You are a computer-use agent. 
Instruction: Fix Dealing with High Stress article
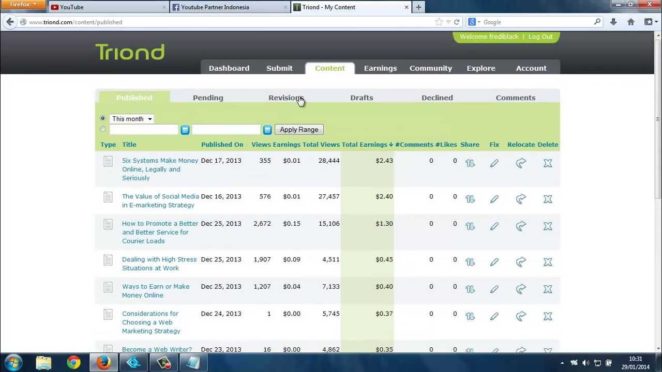tap(494, 262)
